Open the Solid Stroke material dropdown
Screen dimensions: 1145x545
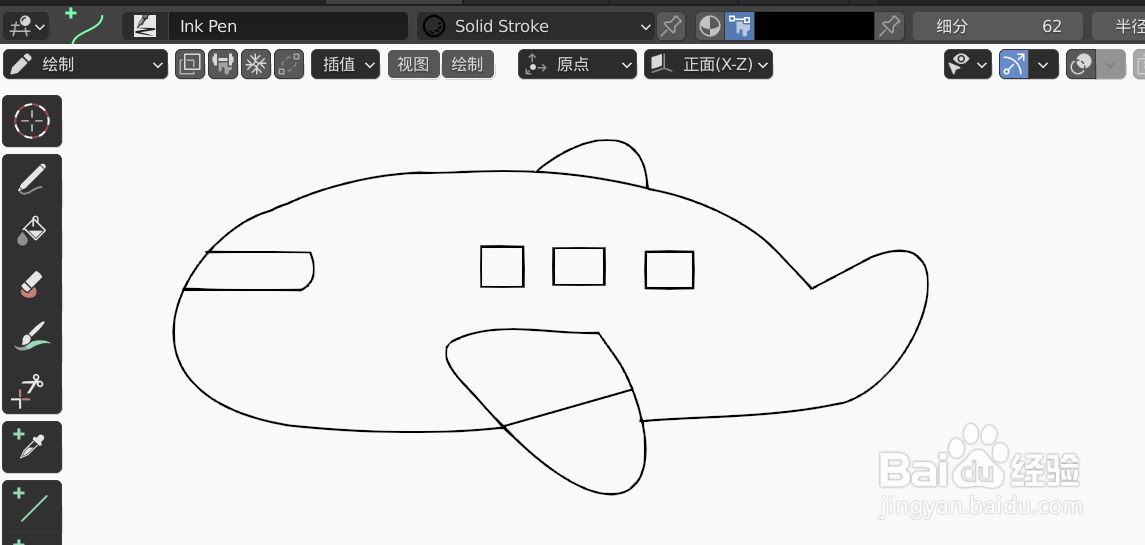[535, 26]
